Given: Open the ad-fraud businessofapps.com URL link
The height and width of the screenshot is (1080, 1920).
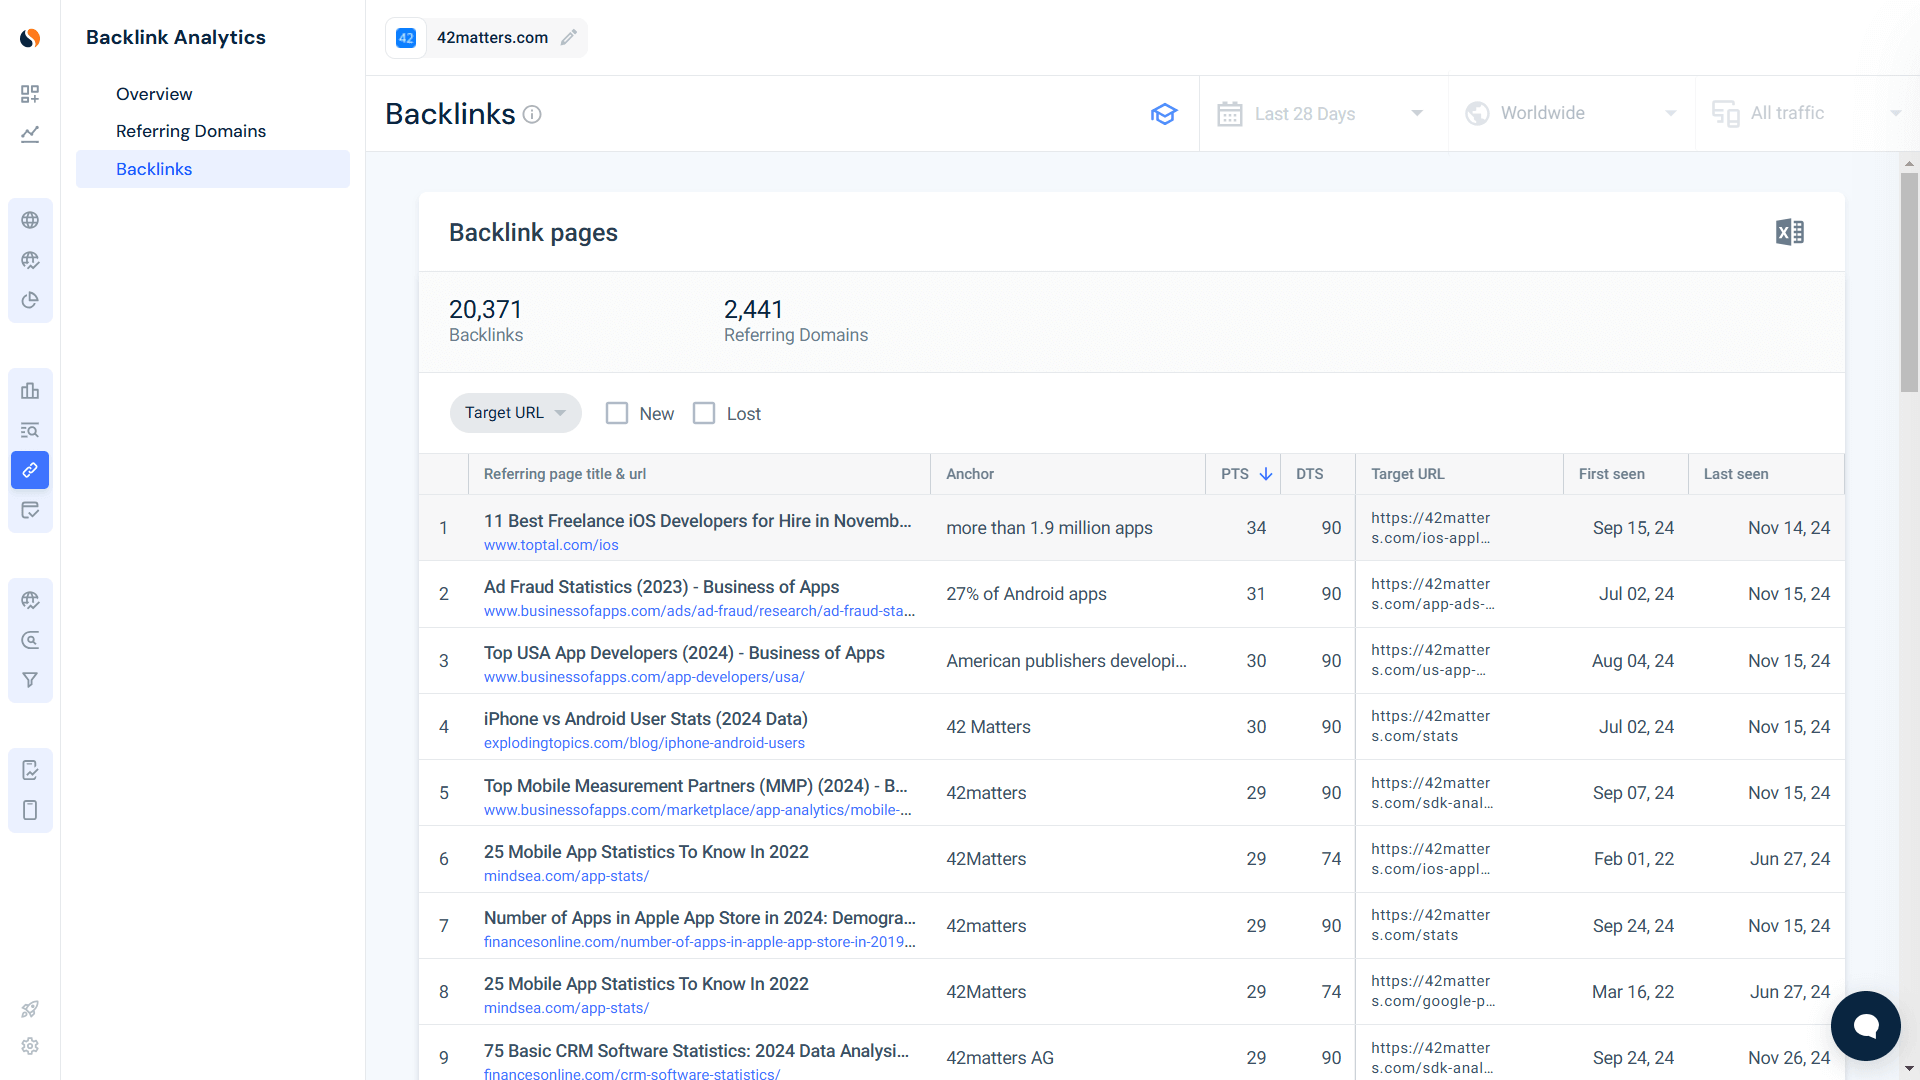Looking at the screenshot, I should (x=699, y=611).
